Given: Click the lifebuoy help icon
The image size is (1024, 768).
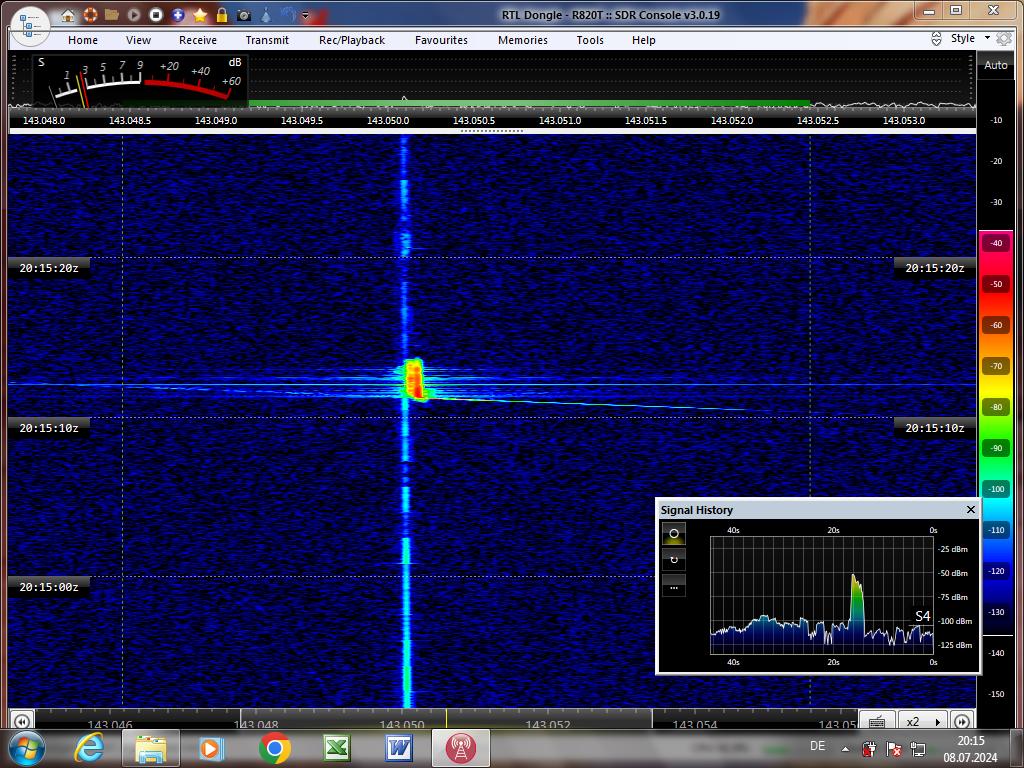Looking at the screenshot, I should coord(90,15).
